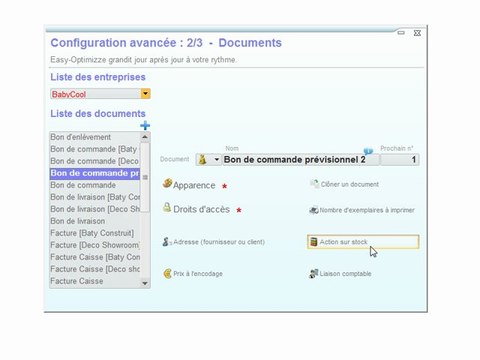Click the document list scrollbar thumb
Viewport: 480px width, 360px height.
(145, 177)
